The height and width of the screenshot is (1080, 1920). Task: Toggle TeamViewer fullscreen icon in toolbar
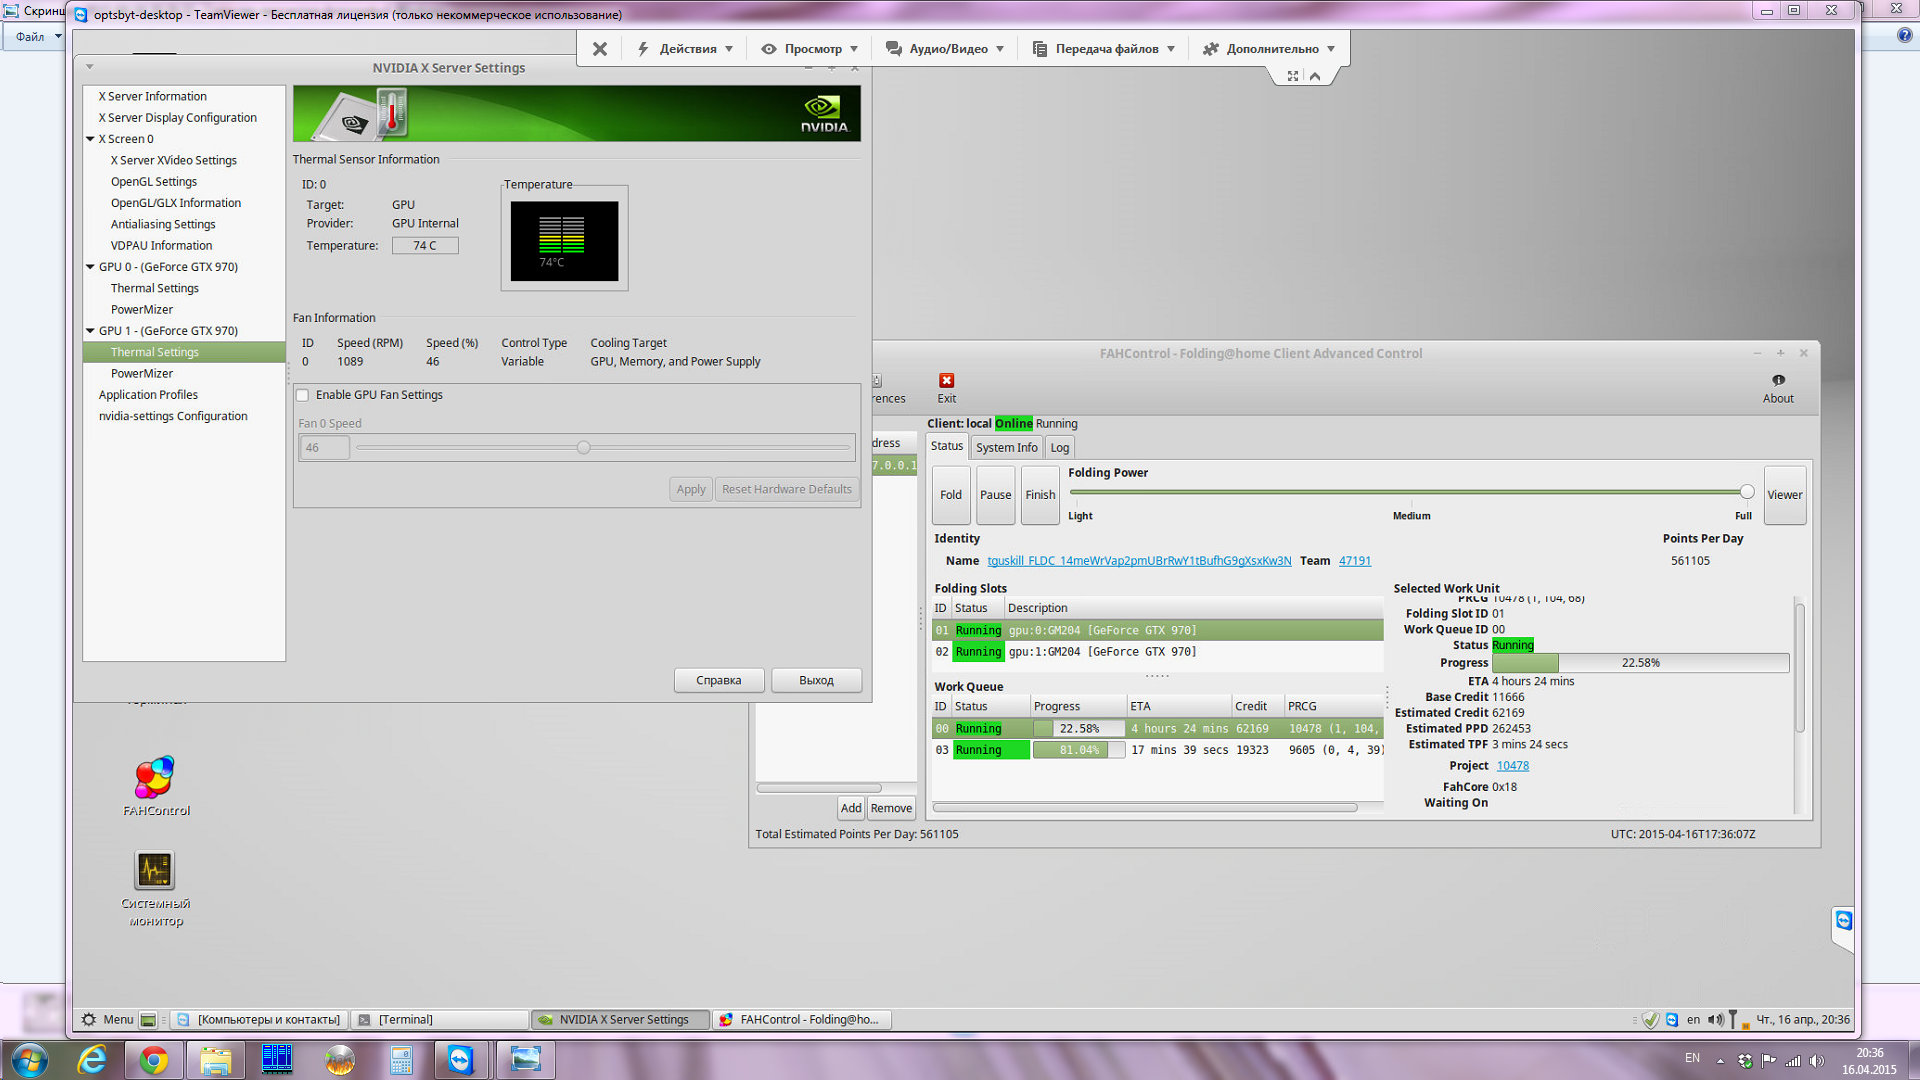(x=1293, y=76)
